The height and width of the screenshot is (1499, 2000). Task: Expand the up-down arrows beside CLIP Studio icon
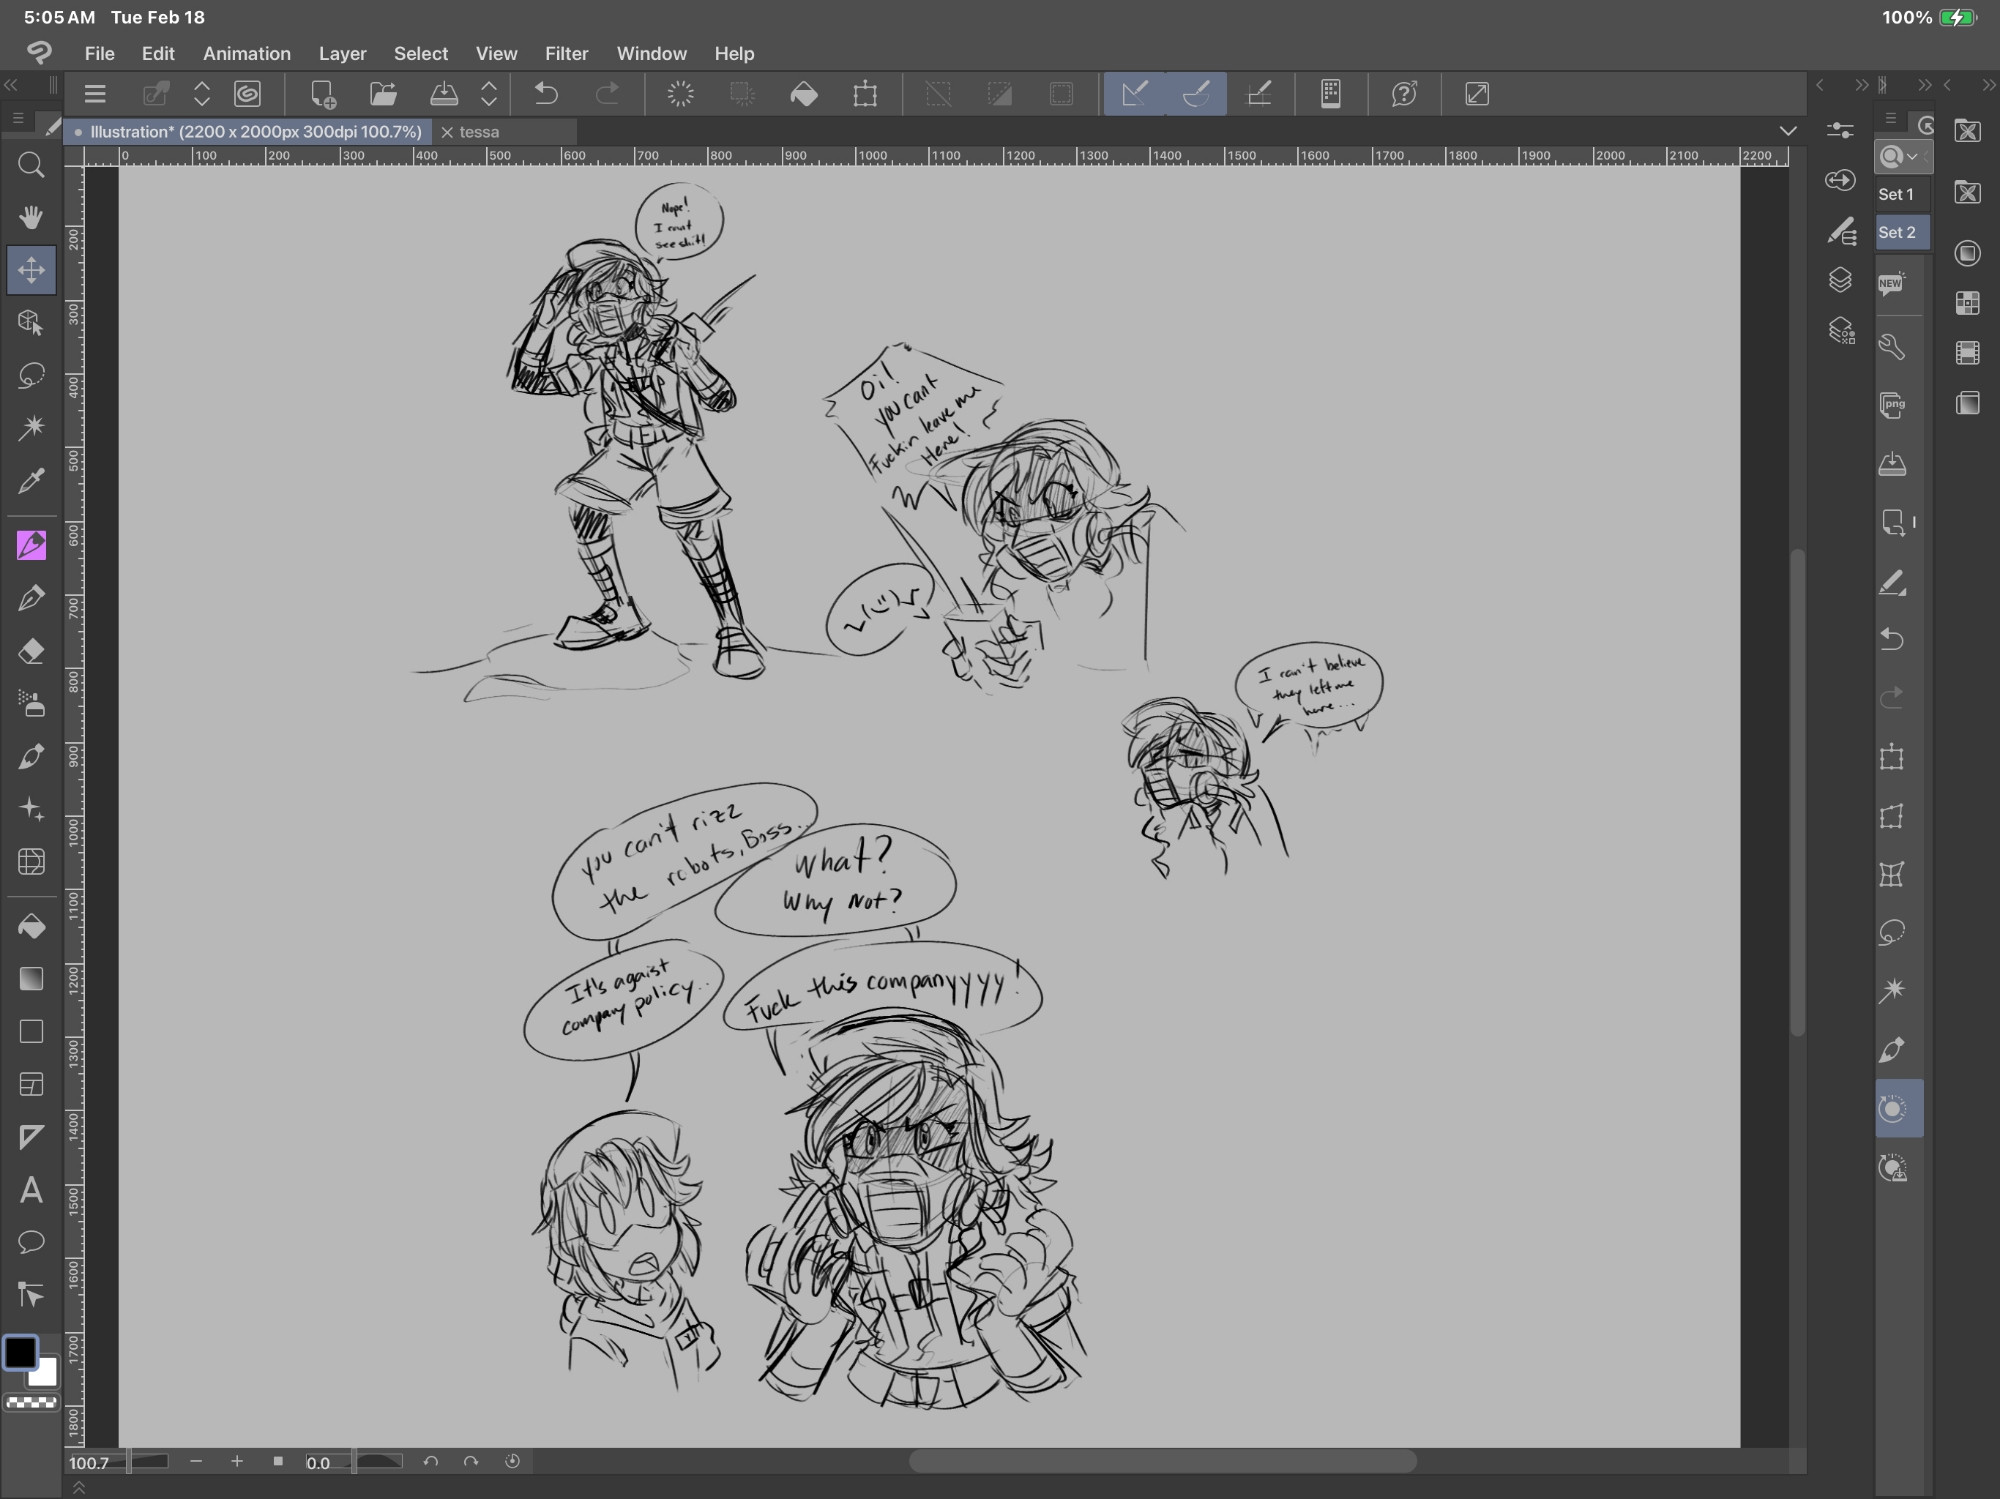coord(202,94)
